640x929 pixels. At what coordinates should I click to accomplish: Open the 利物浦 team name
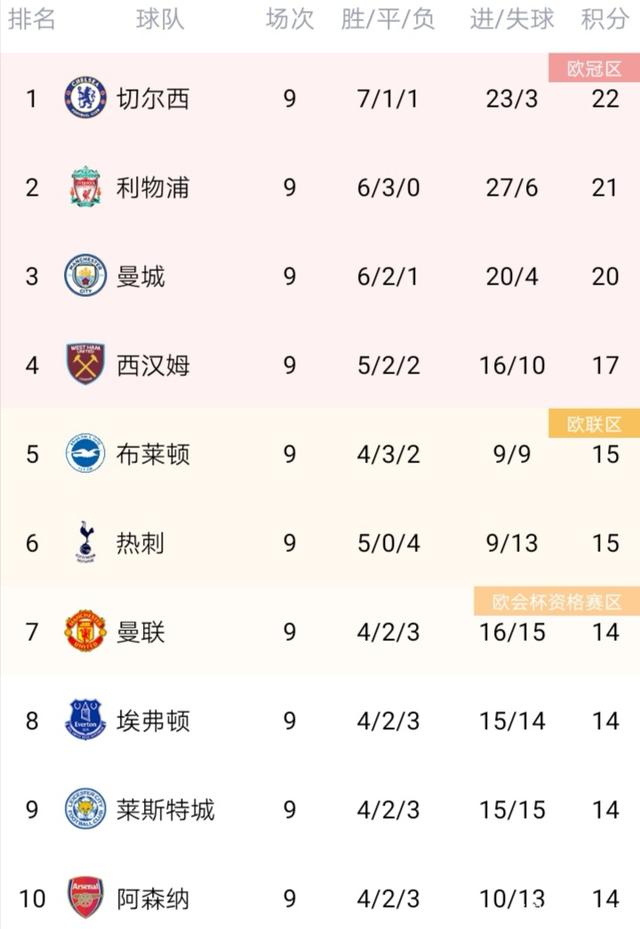click(x=153, y=187)
